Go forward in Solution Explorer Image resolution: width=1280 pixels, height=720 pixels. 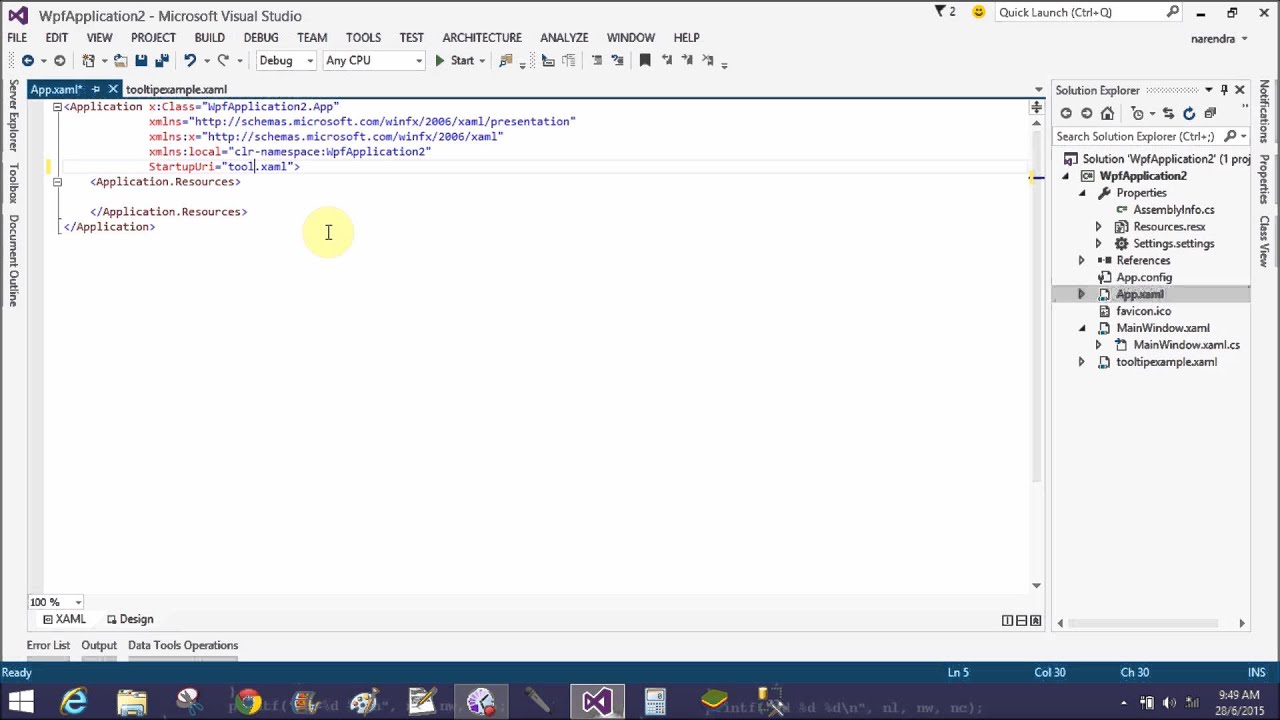click(x=1086, y=113)
